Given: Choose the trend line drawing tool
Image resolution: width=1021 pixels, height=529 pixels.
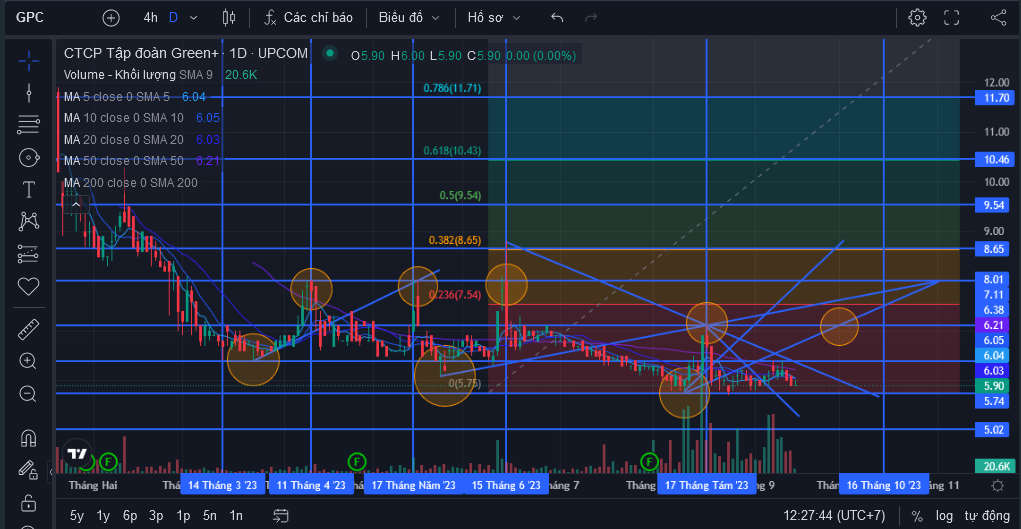Looking at the screenshot, I should click(29, 93).
